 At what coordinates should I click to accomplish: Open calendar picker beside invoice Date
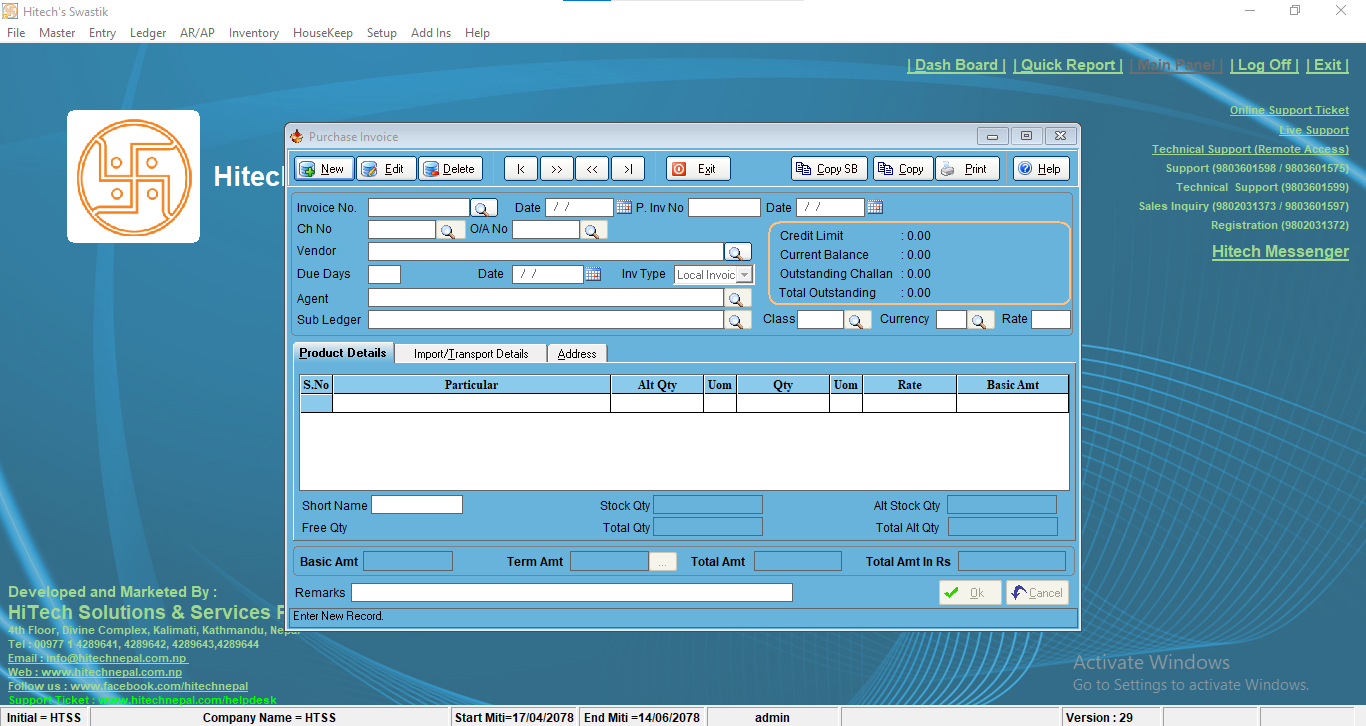click(x=624, y=208)
